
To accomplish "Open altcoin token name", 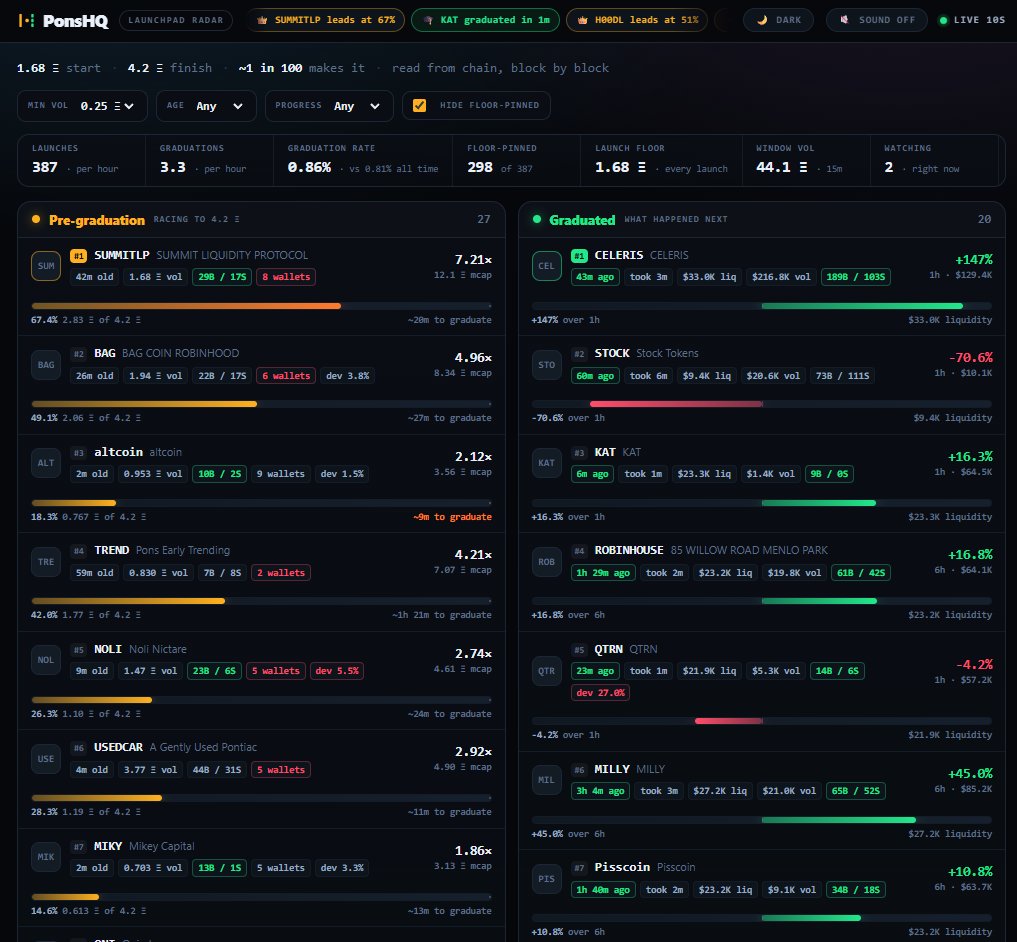I will point(118,452).
